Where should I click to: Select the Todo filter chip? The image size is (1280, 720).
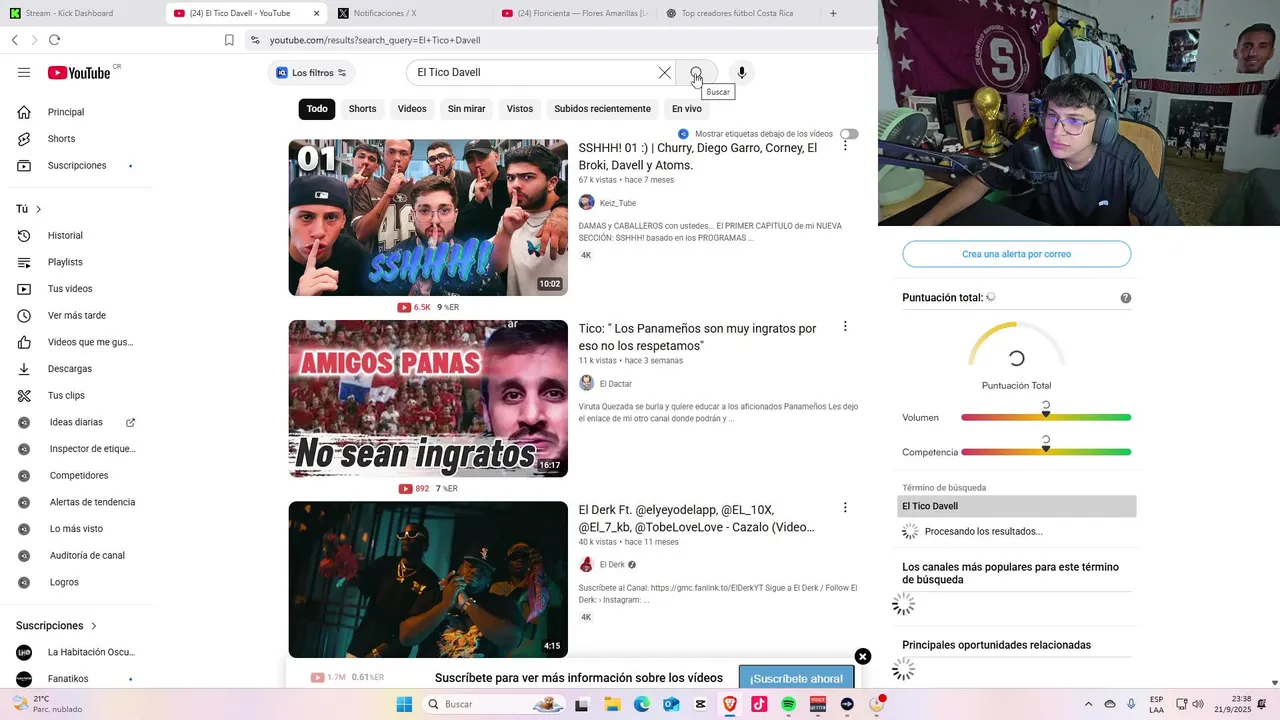[x=317, y=109]
